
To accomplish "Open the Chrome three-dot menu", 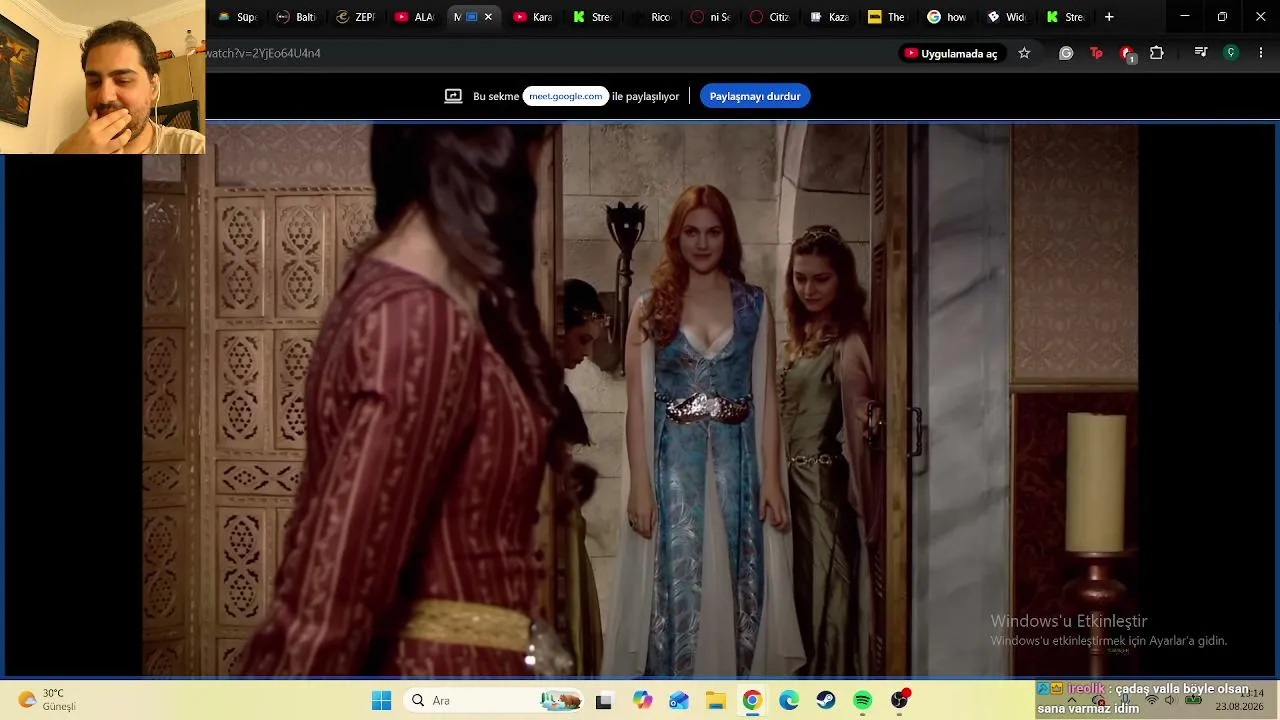I will coord(1261,53).
